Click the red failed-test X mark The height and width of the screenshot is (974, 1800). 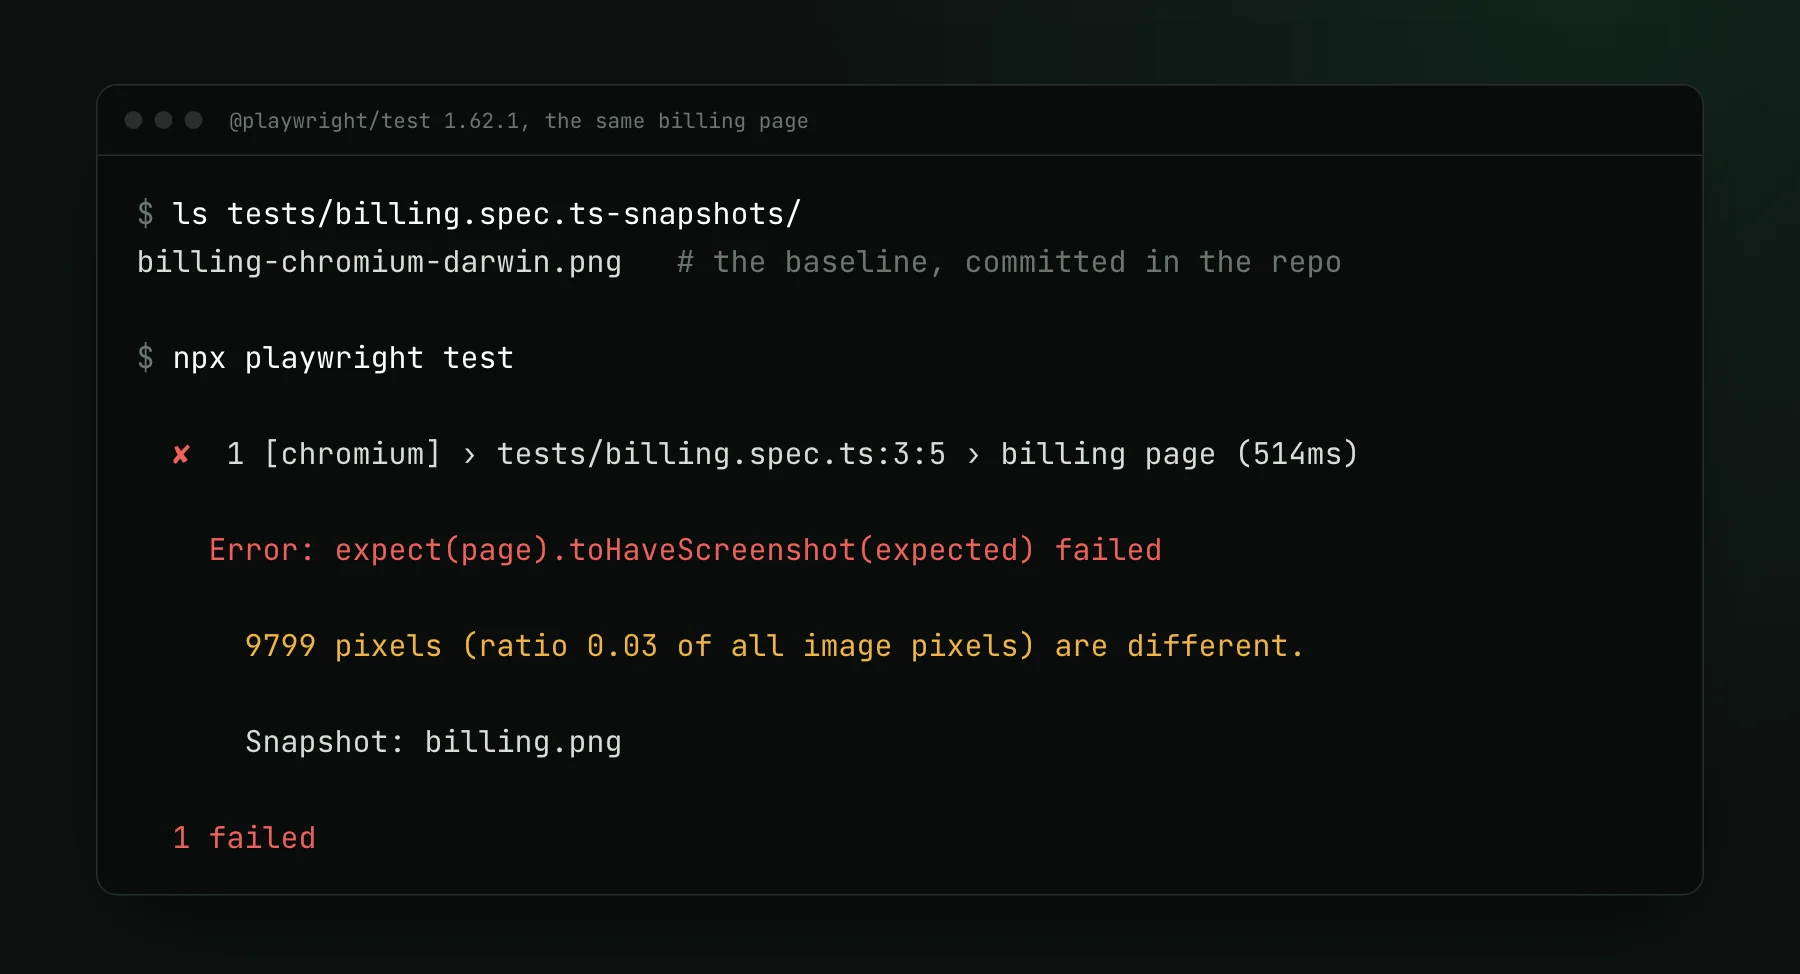coord(181,455)
